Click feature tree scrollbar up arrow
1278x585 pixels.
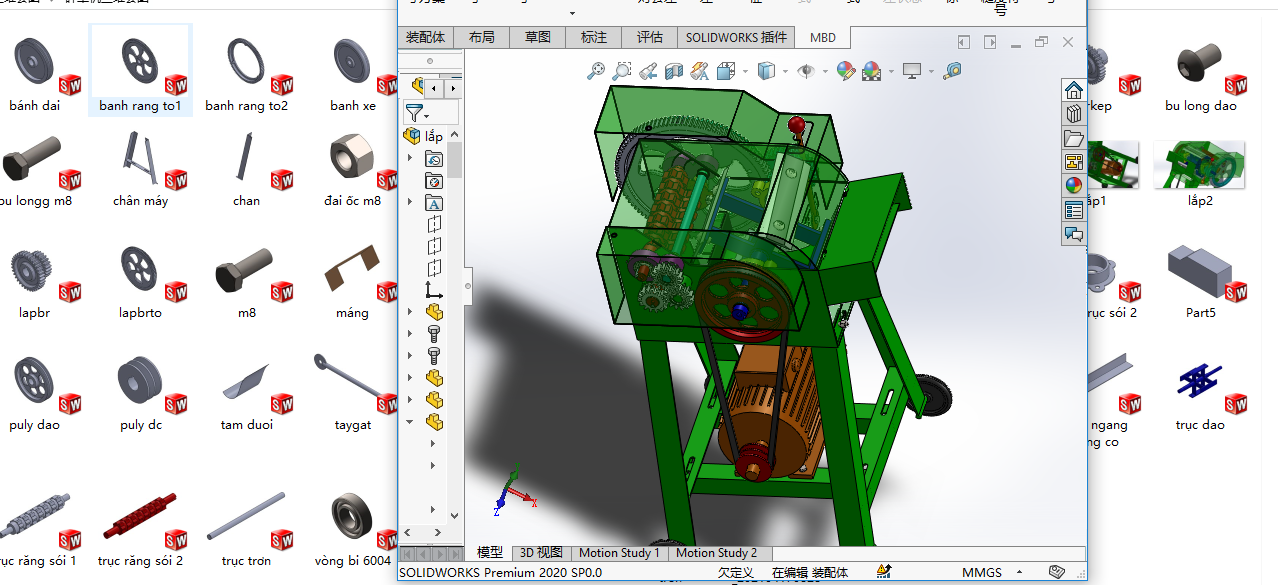tap(455, 135)
